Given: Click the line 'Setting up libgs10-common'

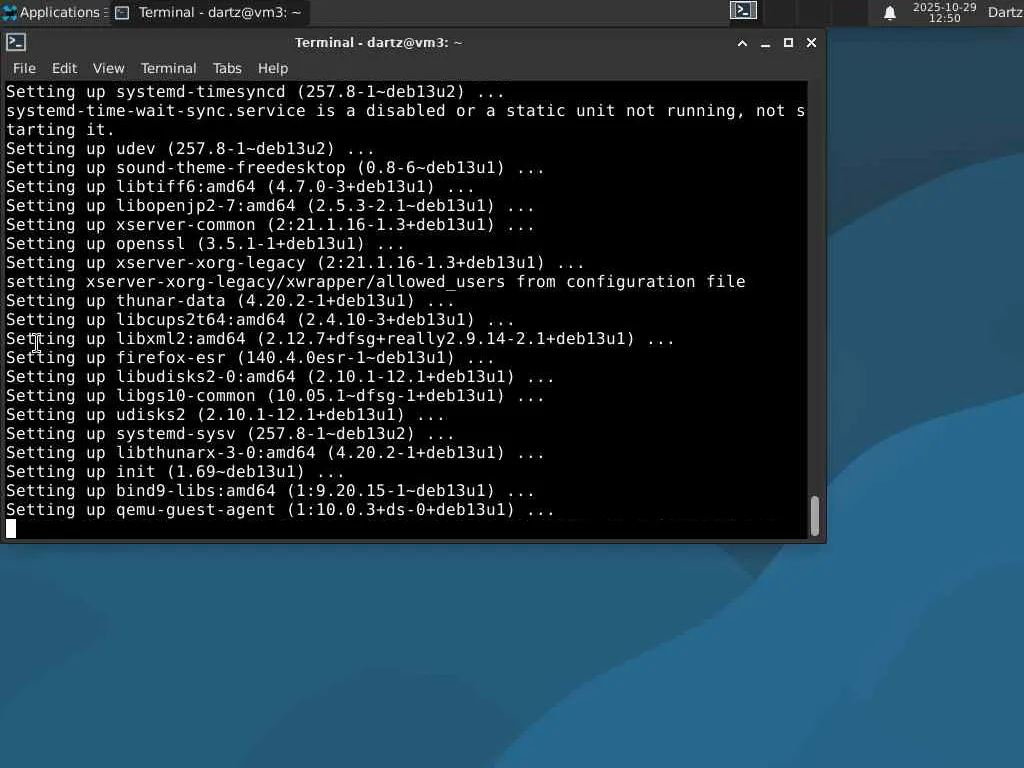Looking at the screenshot, I should [x=275, y=396].
